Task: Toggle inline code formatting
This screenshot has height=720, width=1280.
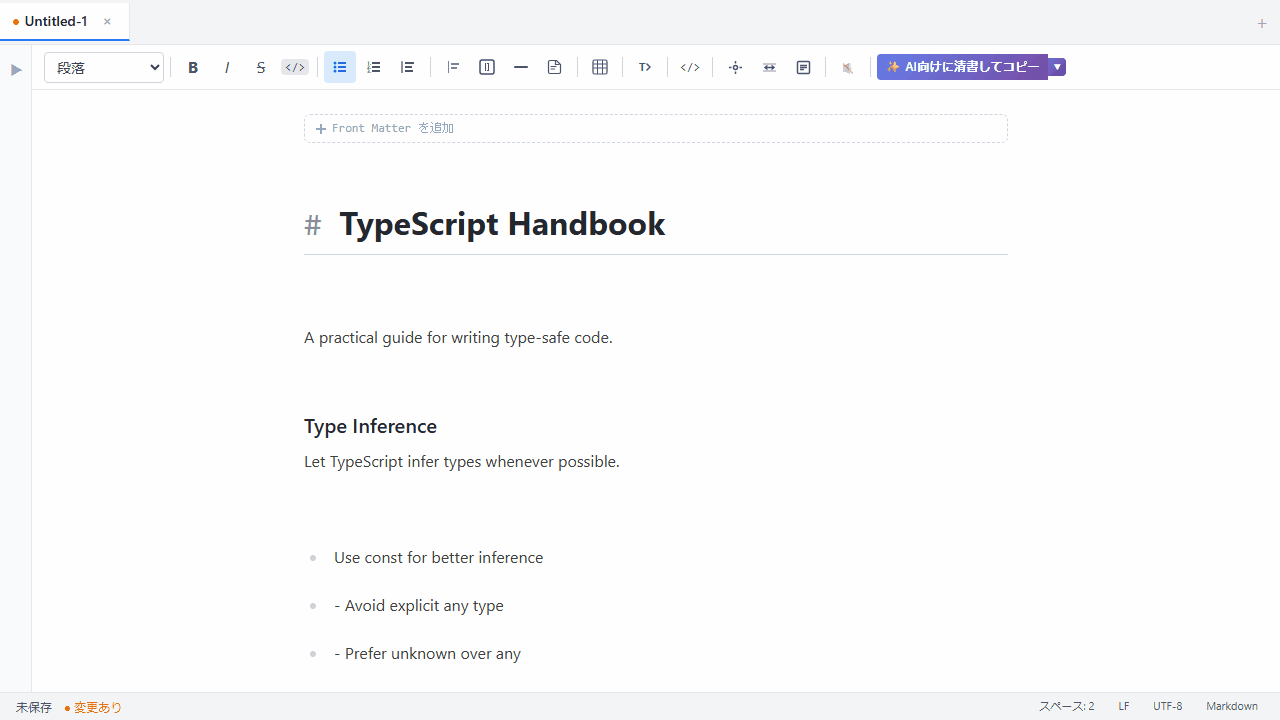Action: coord(295,67)
